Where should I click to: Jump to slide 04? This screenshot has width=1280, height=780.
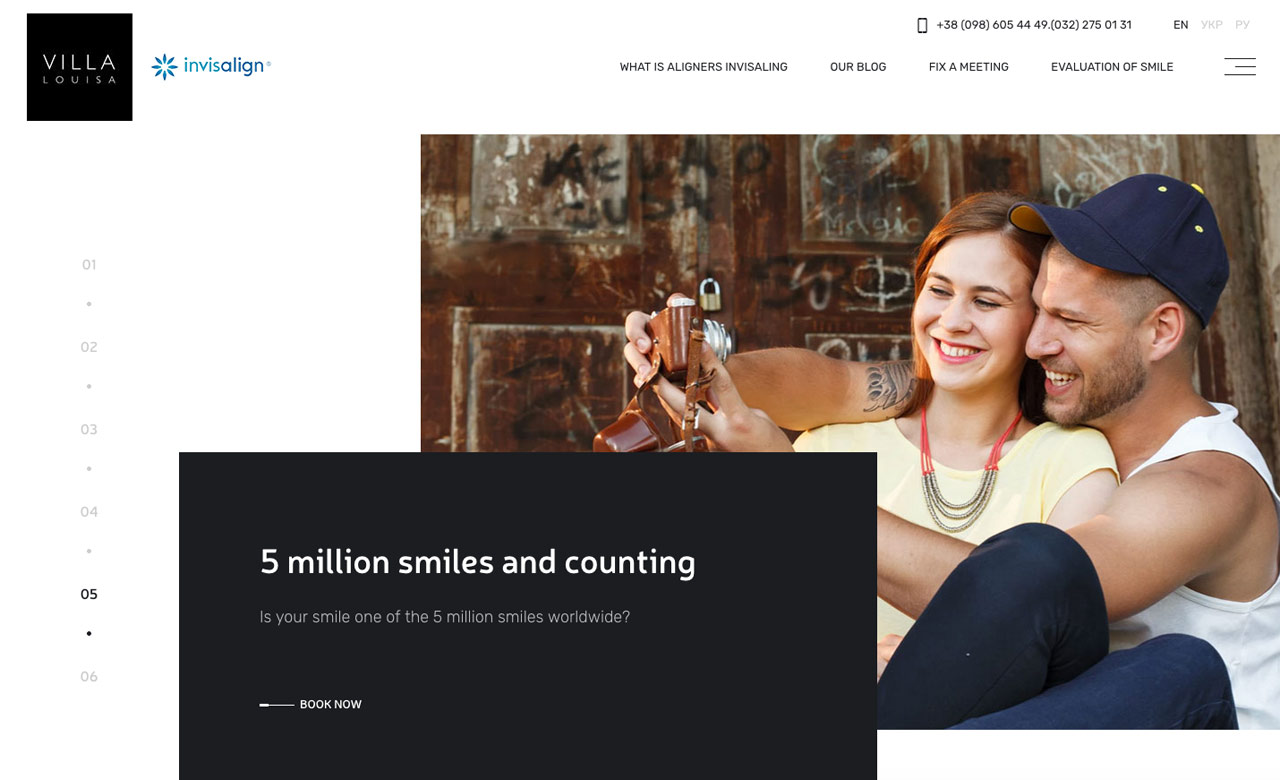89,512
